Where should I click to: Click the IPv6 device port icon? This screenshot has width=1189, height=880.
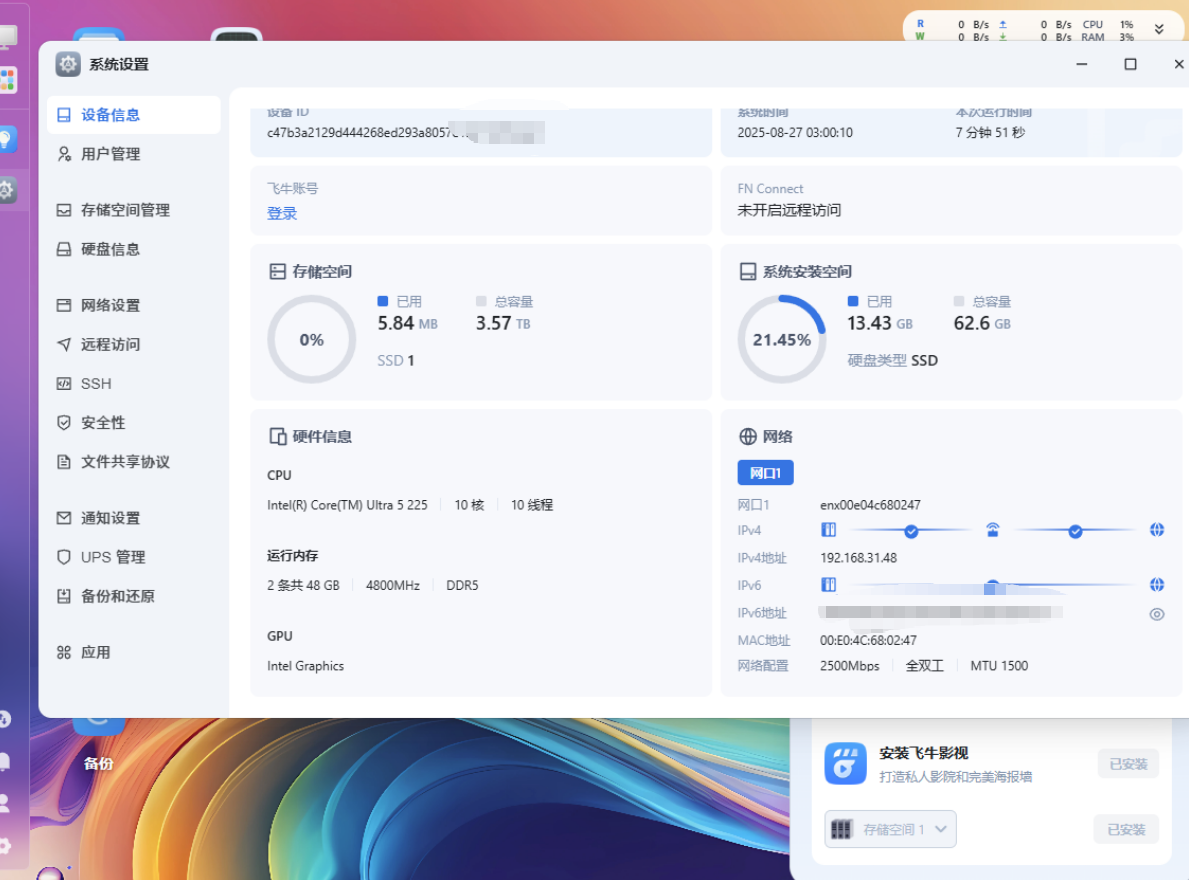click(x=829, y=584)
